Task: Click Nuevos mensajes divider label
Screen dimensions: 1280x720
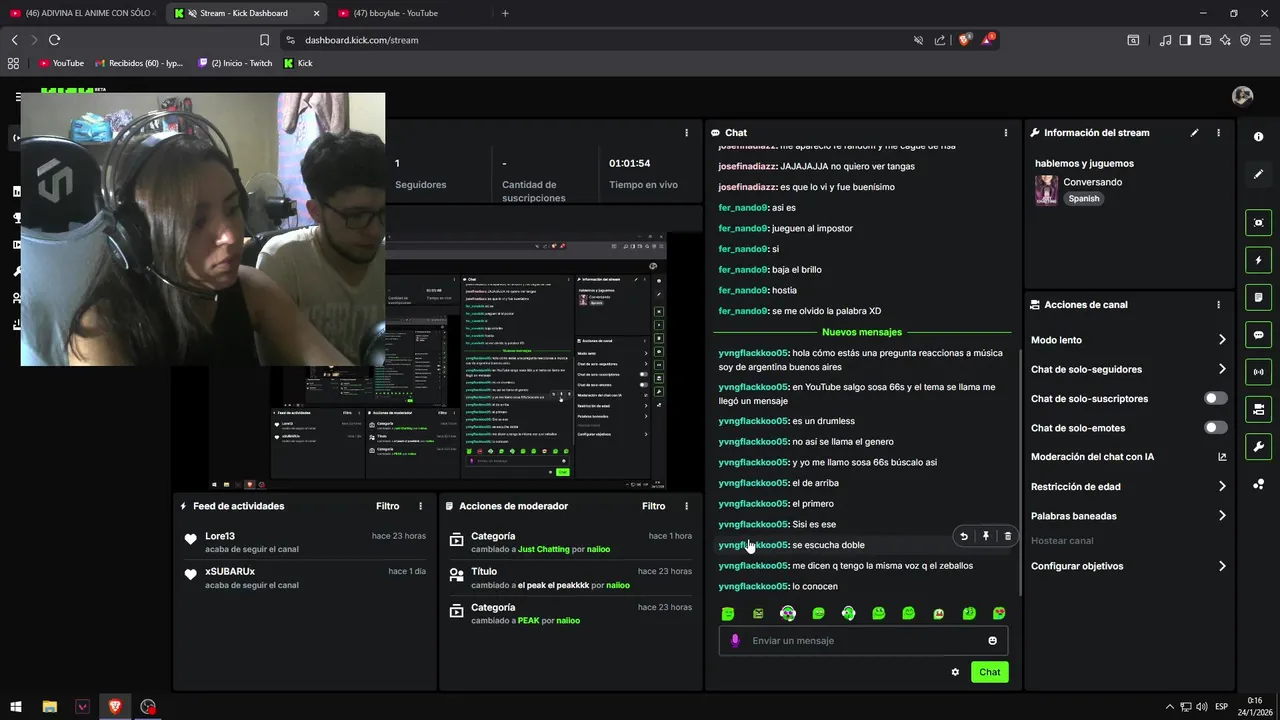Action: tap(861, 332)
